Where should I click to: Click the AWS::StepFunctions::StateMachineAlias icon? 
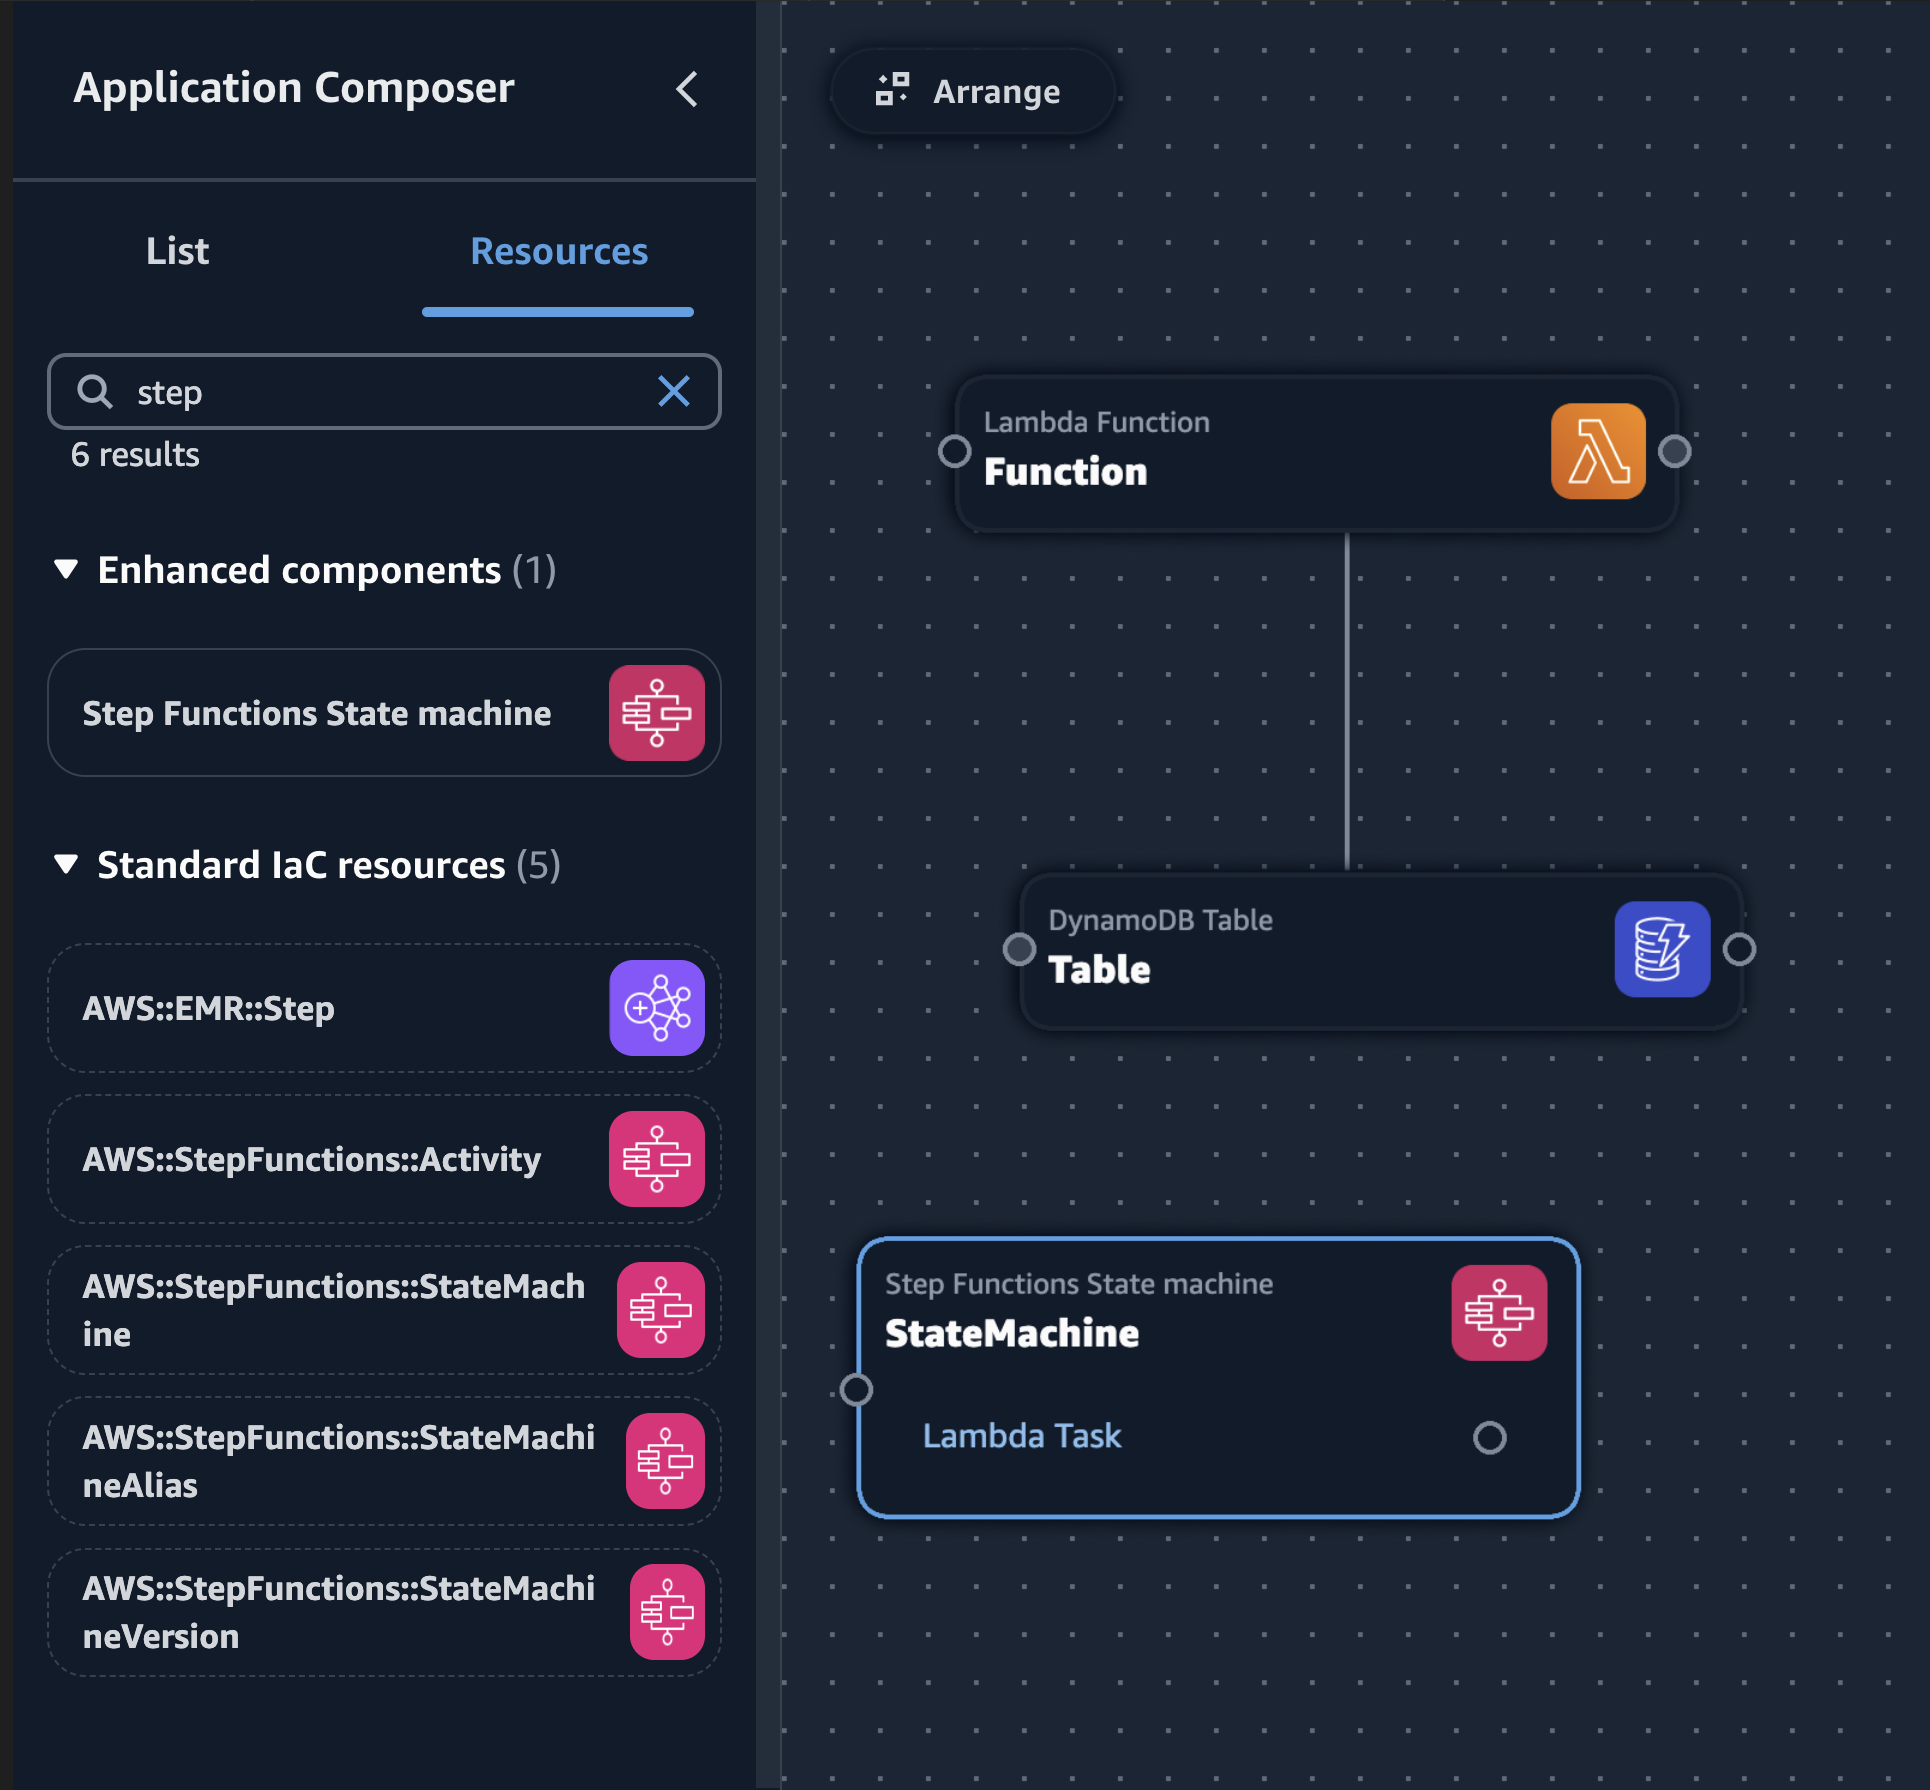665,1461
